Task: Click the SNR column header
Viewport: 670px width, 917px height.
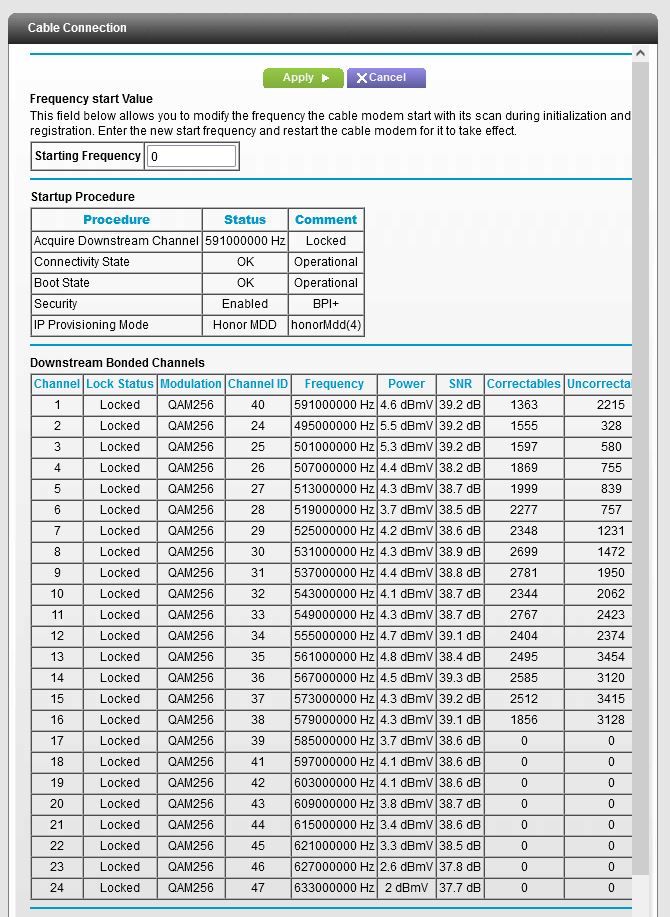Action: coord(459,384)
